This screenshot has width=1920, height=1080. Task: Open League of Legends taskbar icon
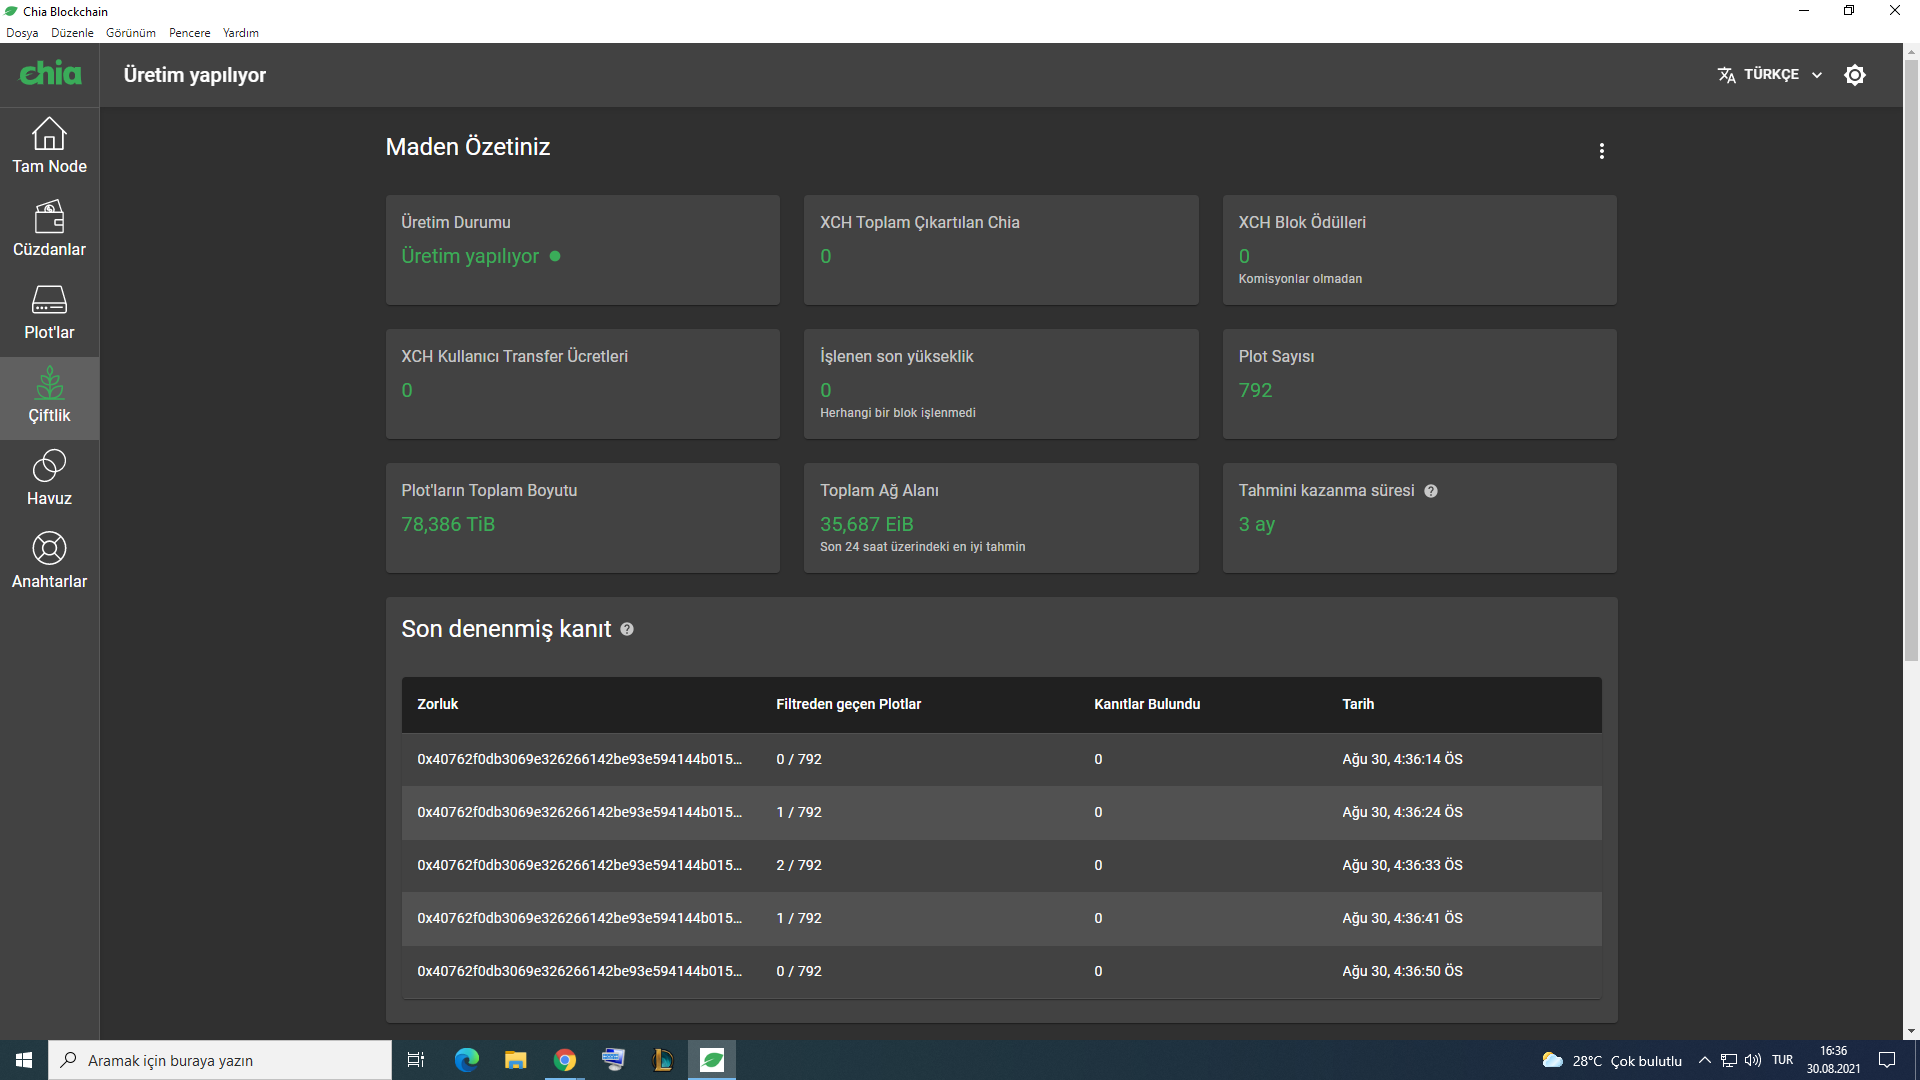pyautogui.click(x=662, y=1060)
